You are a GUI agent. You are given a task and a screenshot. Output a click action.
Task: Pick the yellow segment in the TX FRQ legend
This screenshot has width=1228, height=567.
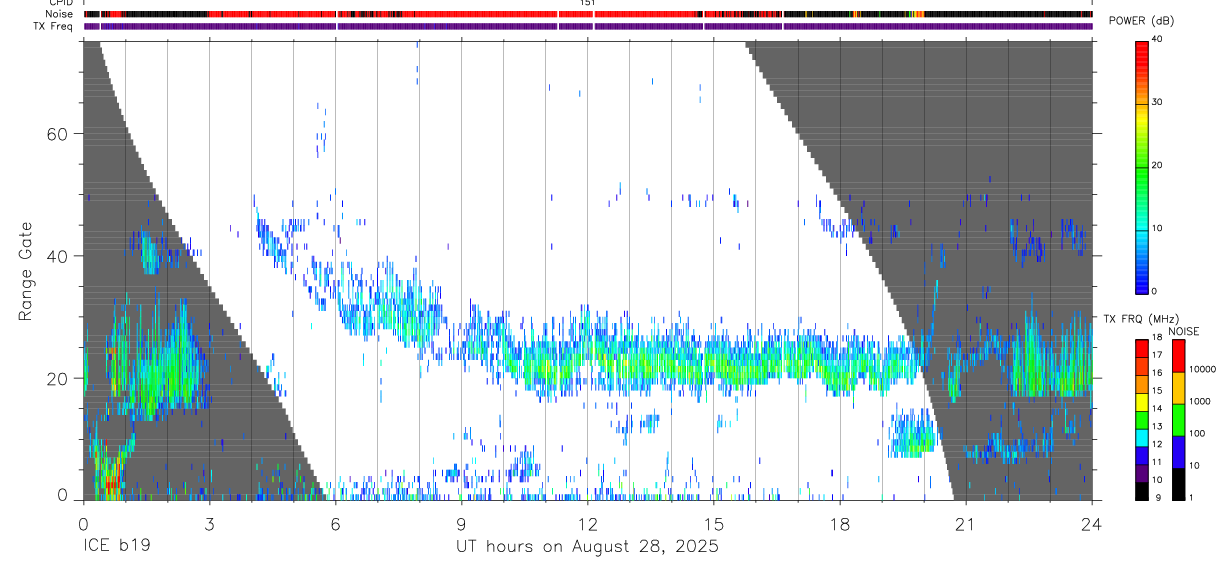point(1142,400)
